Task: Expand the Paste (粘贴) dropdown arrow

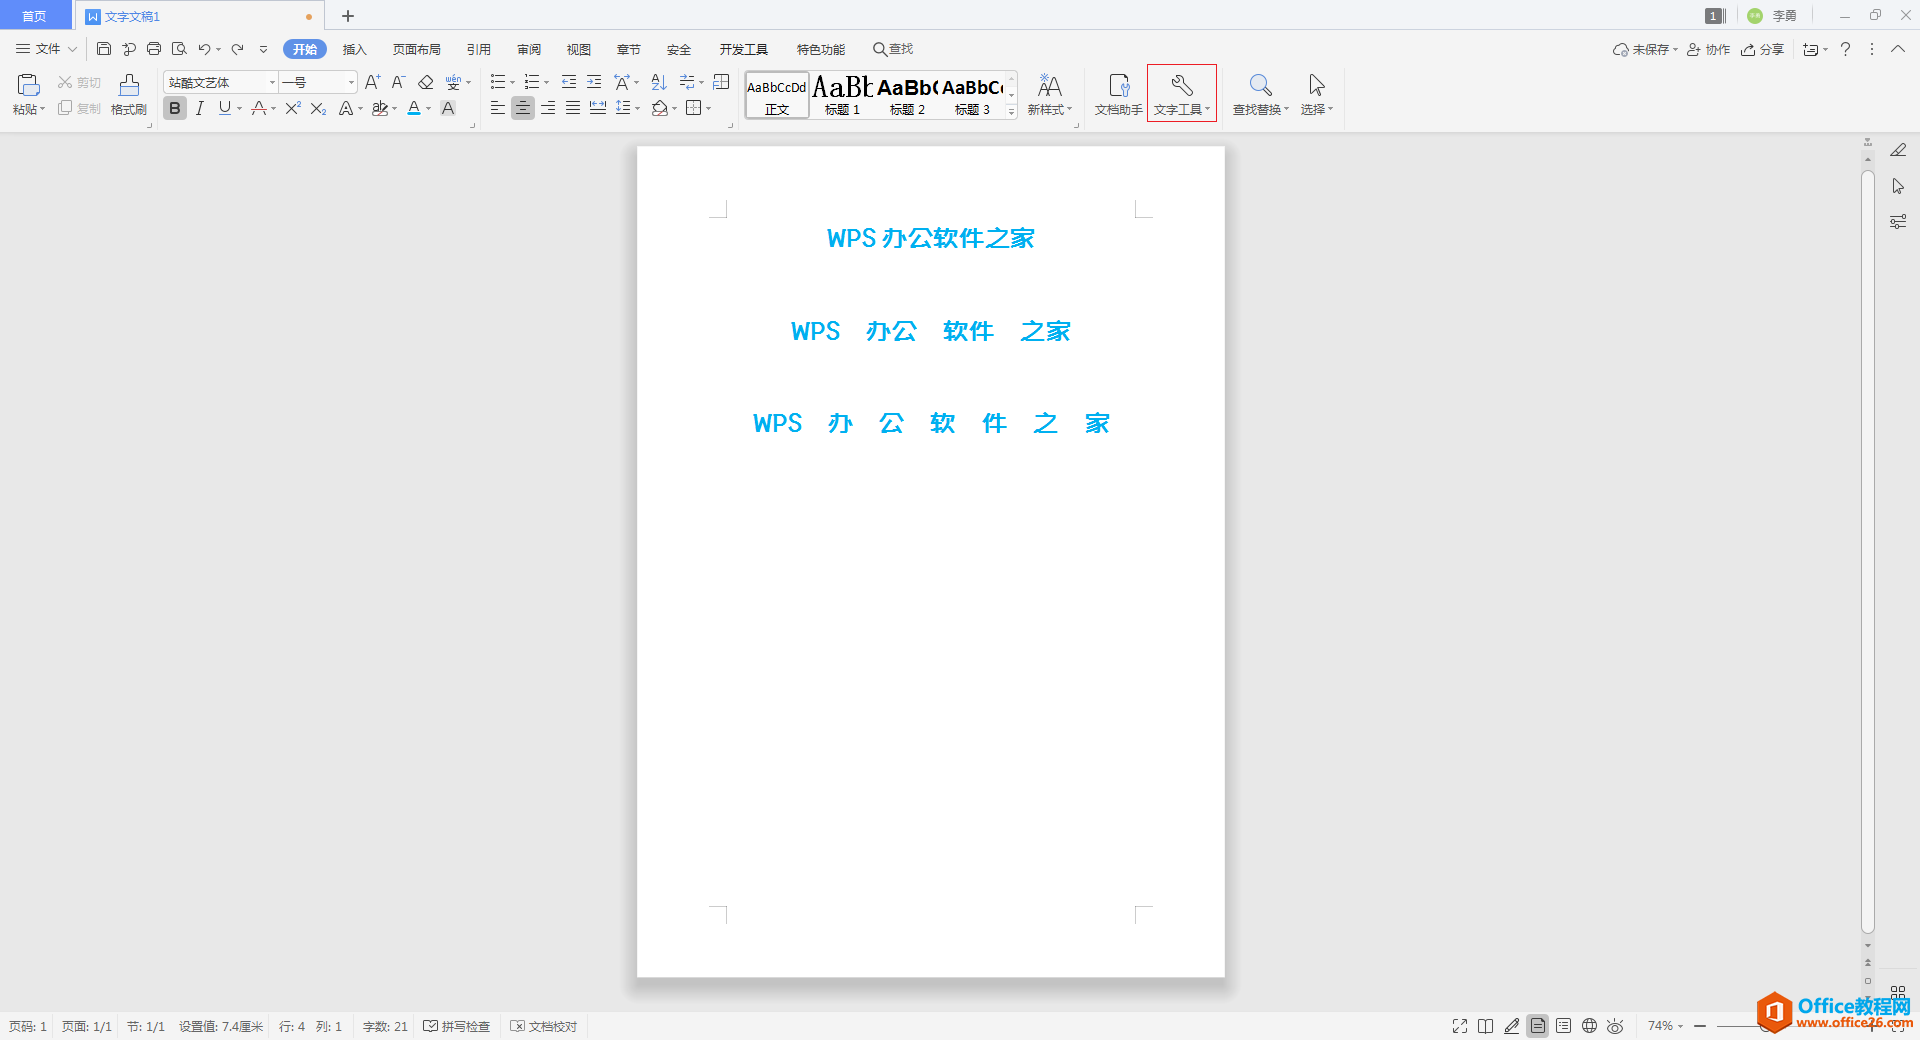Action: (x=42, y=109)
